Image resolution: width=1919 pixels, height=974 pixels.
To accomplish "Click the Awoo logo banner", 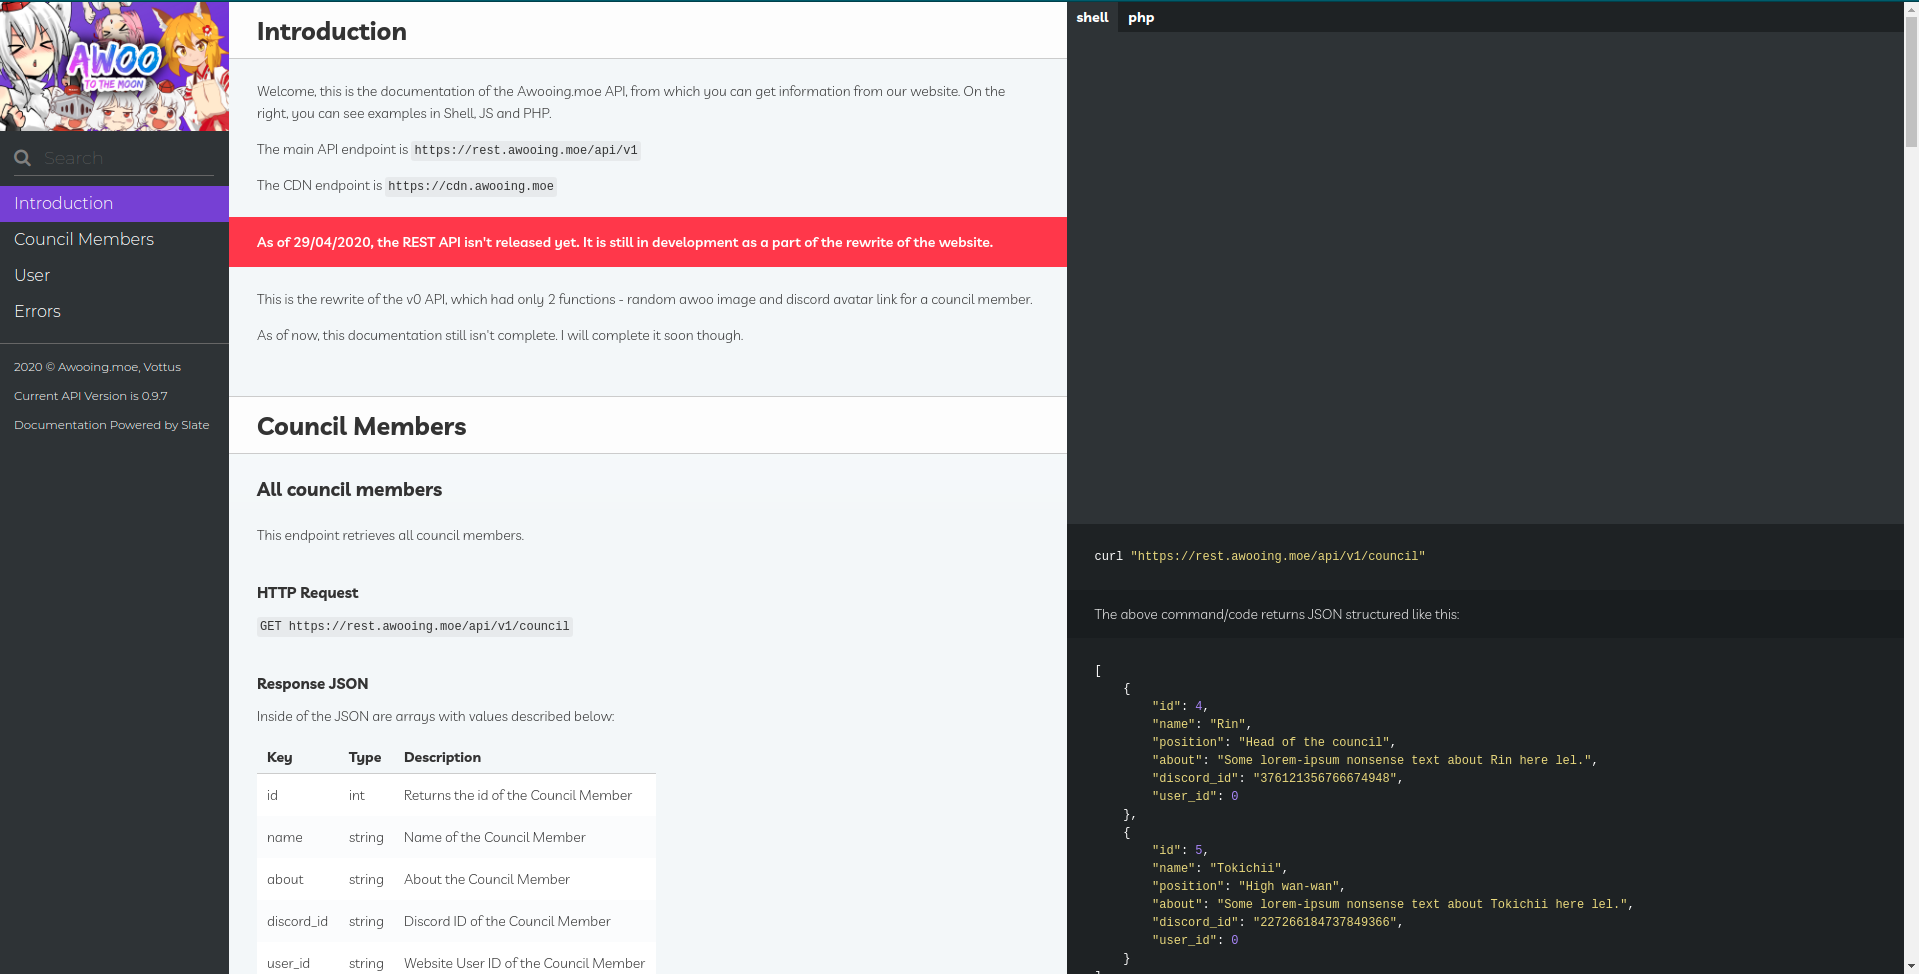I will [x=114, y=65].
